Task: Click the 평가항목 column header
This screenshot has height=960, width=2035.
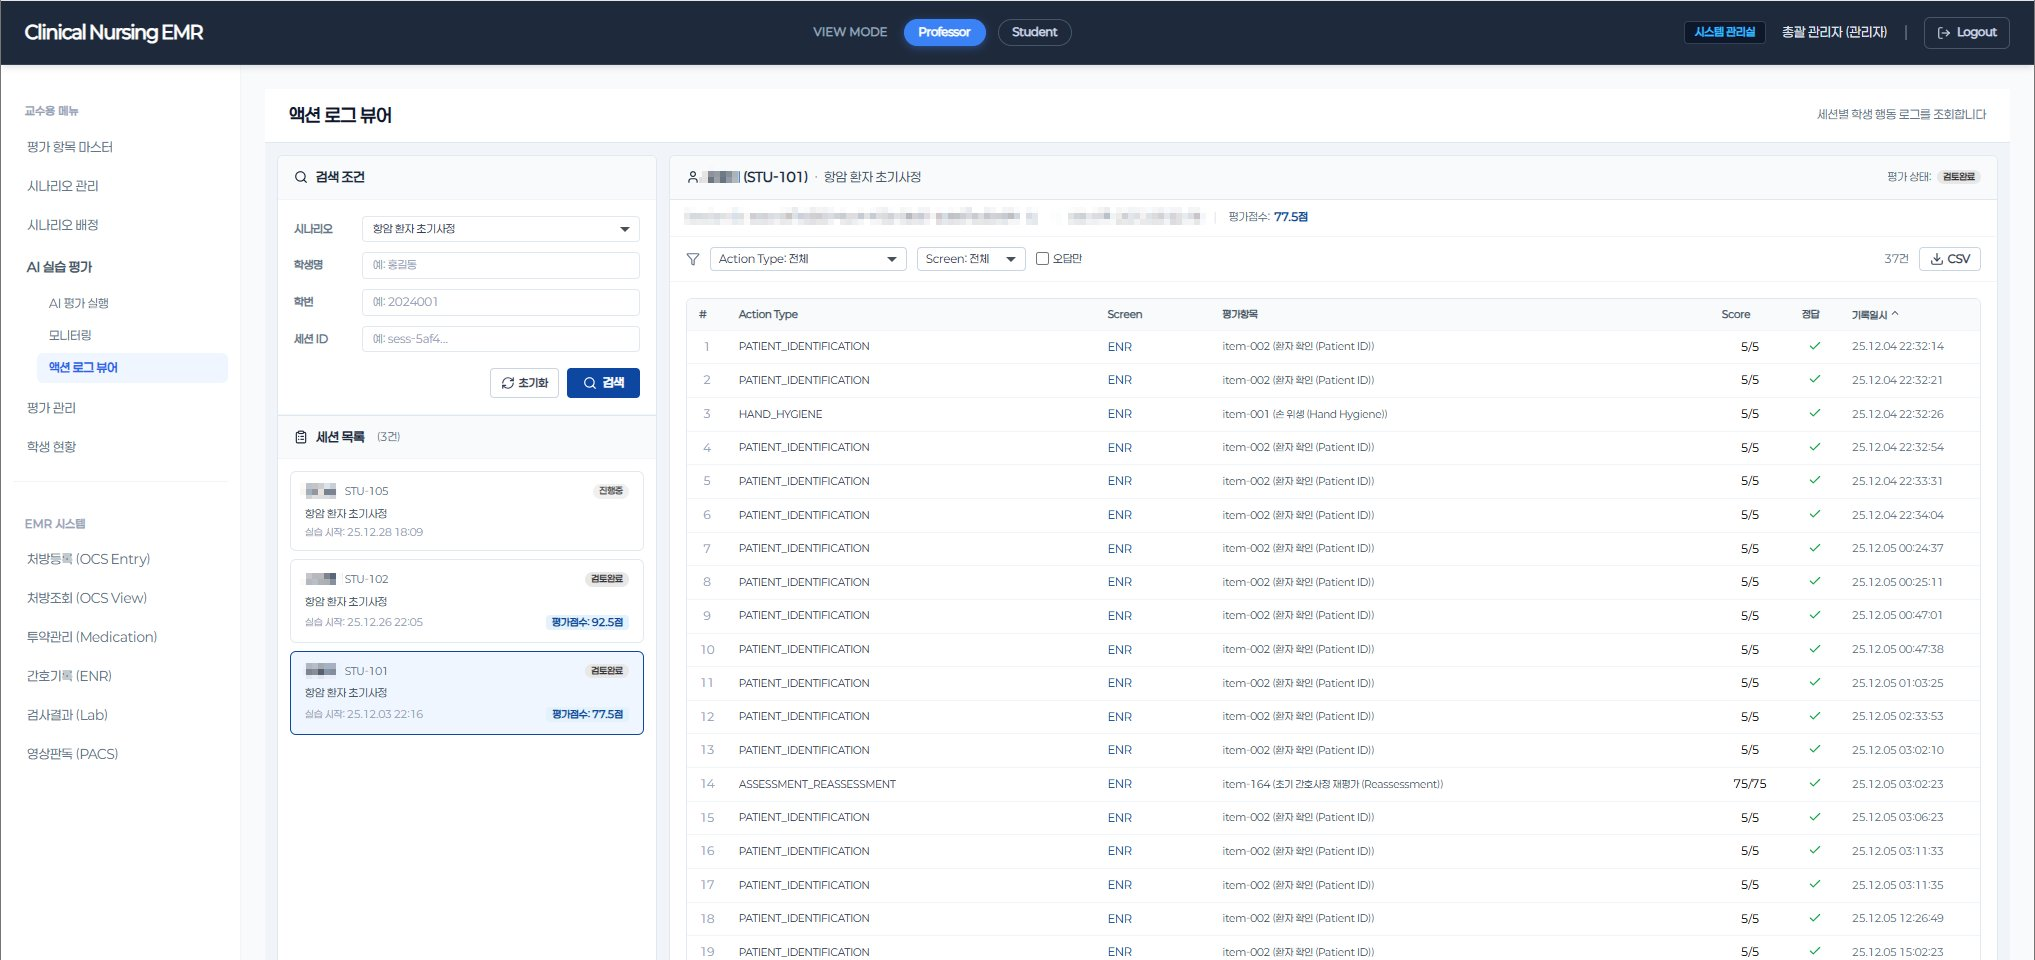Action: [x=1240, y=314]
